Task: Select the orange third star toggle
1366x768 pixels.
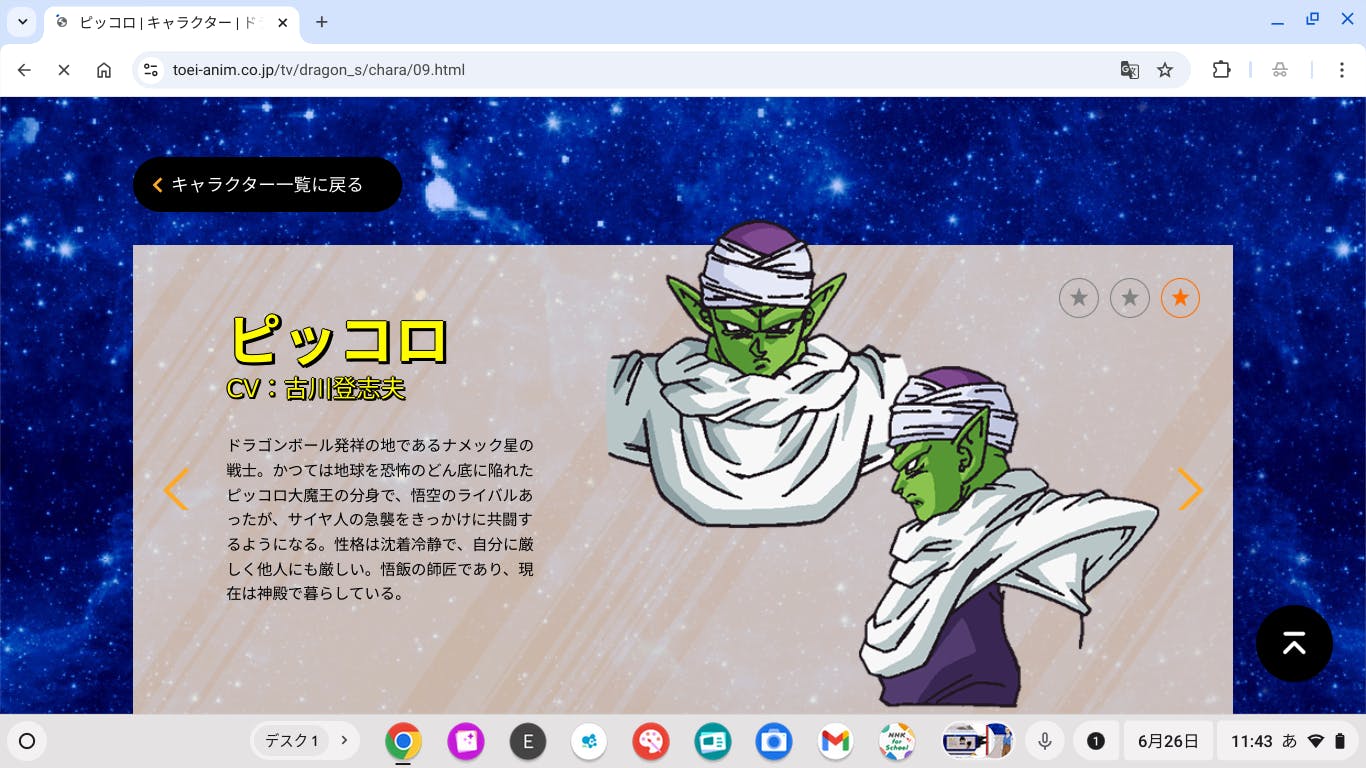Action: 1180,298
